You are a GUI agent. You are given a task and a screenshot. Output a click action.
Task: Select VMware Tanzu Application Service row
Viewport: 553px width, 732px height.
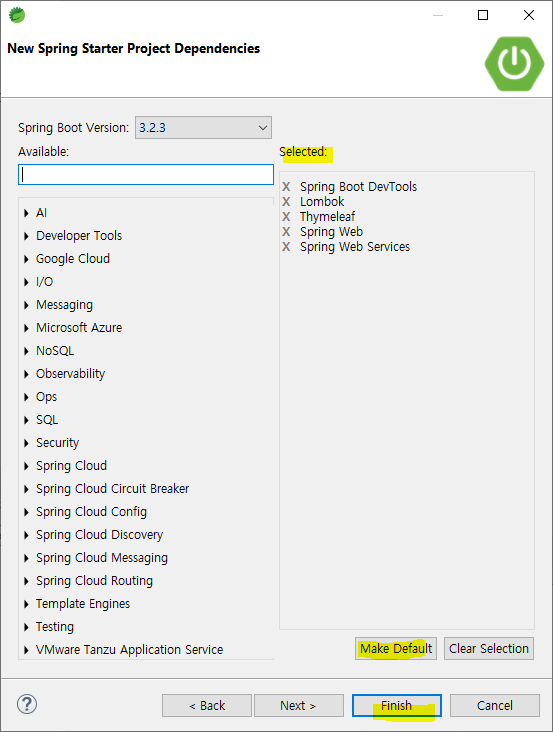tap(129, 650)
